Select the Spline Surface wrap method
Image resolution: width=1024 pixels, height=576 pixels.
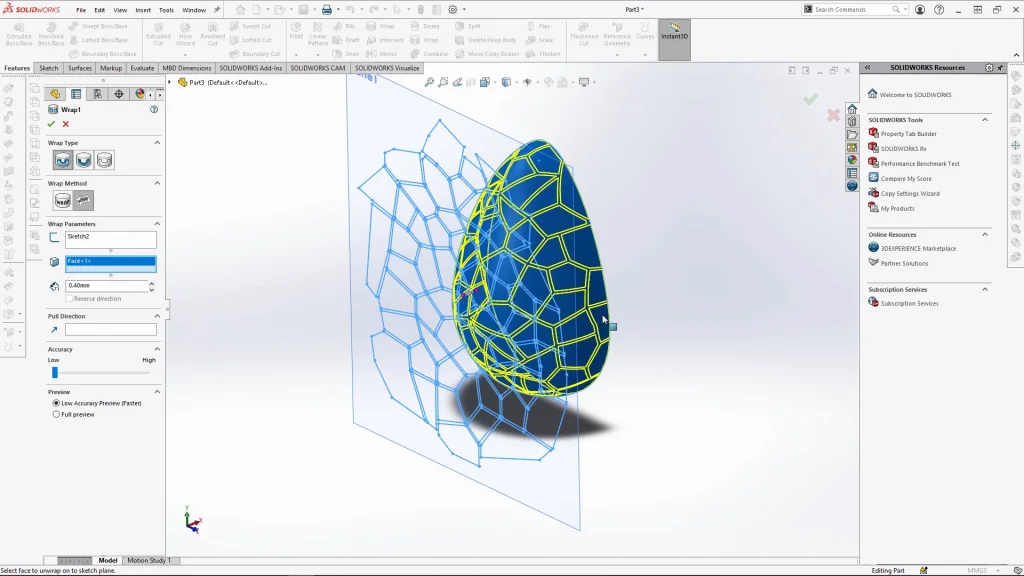tap(84, 201)
